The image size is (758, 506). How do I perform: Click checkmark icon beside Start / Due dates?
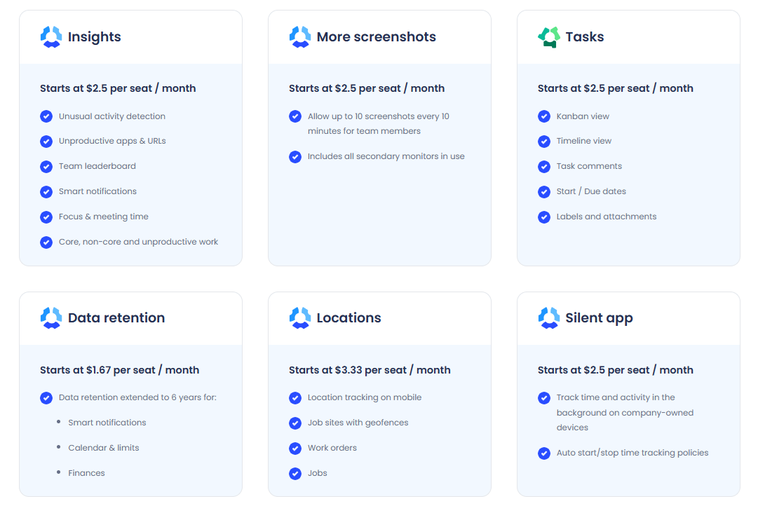coord(544,192)
